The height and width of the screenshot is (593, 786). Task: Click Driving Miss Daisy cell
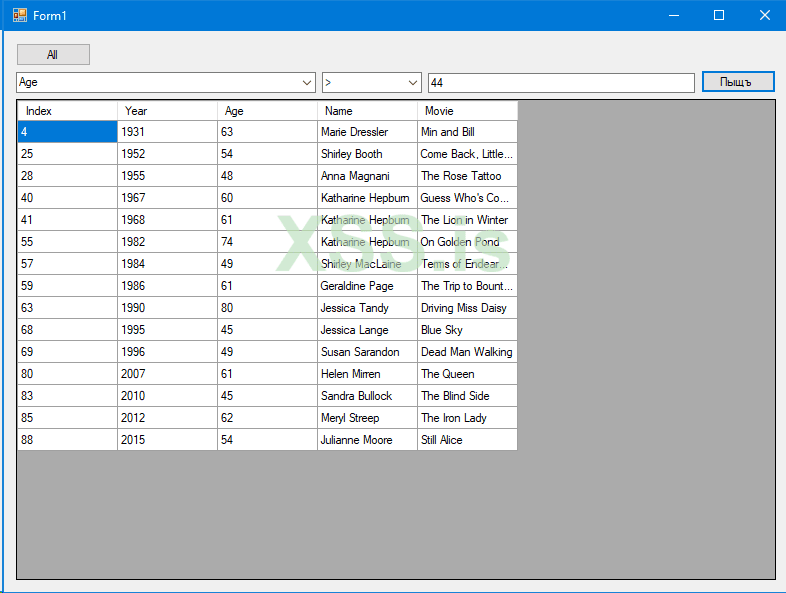467,308
